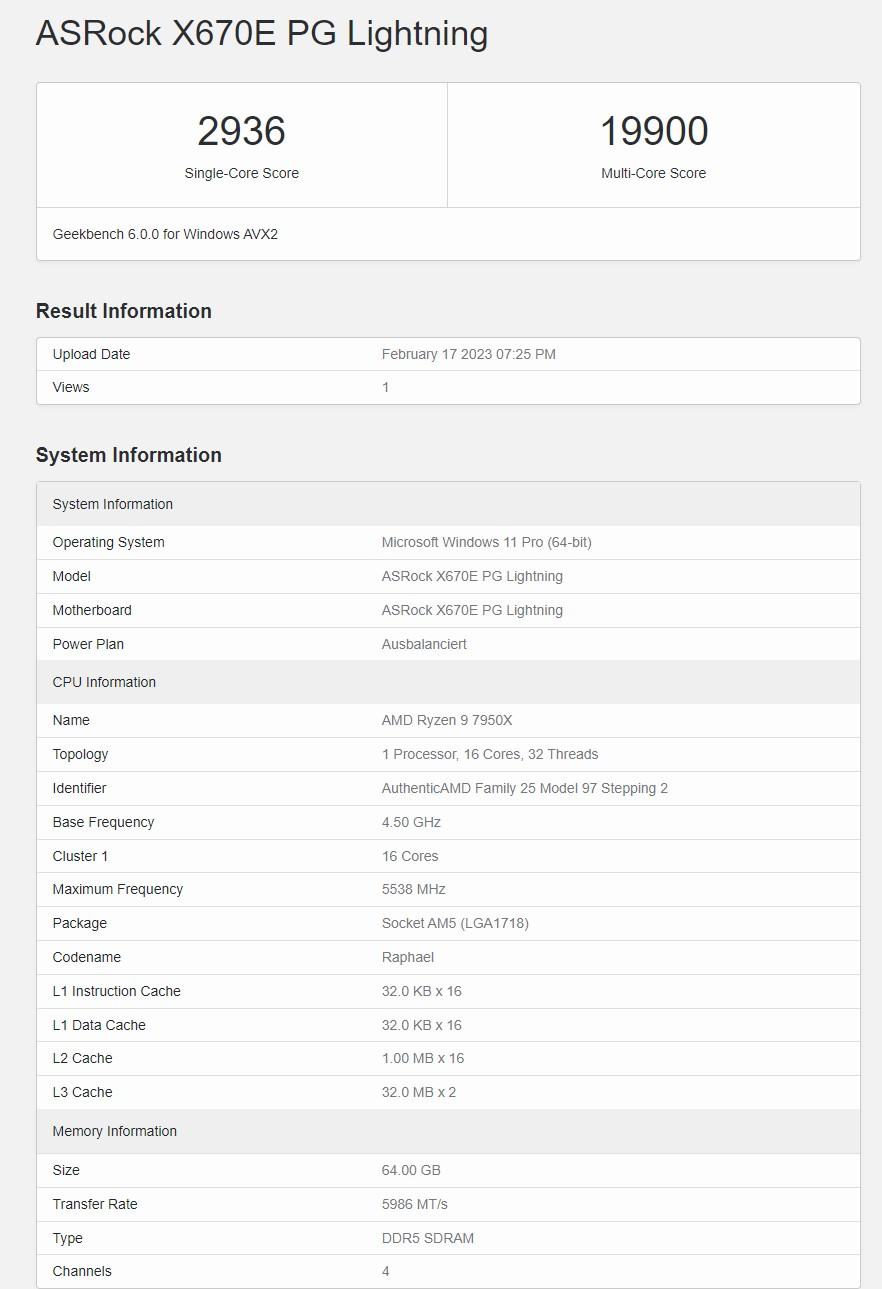Click the Geekbench 6.0.0 for Windows AVX2 text

(x=165, y=234)
